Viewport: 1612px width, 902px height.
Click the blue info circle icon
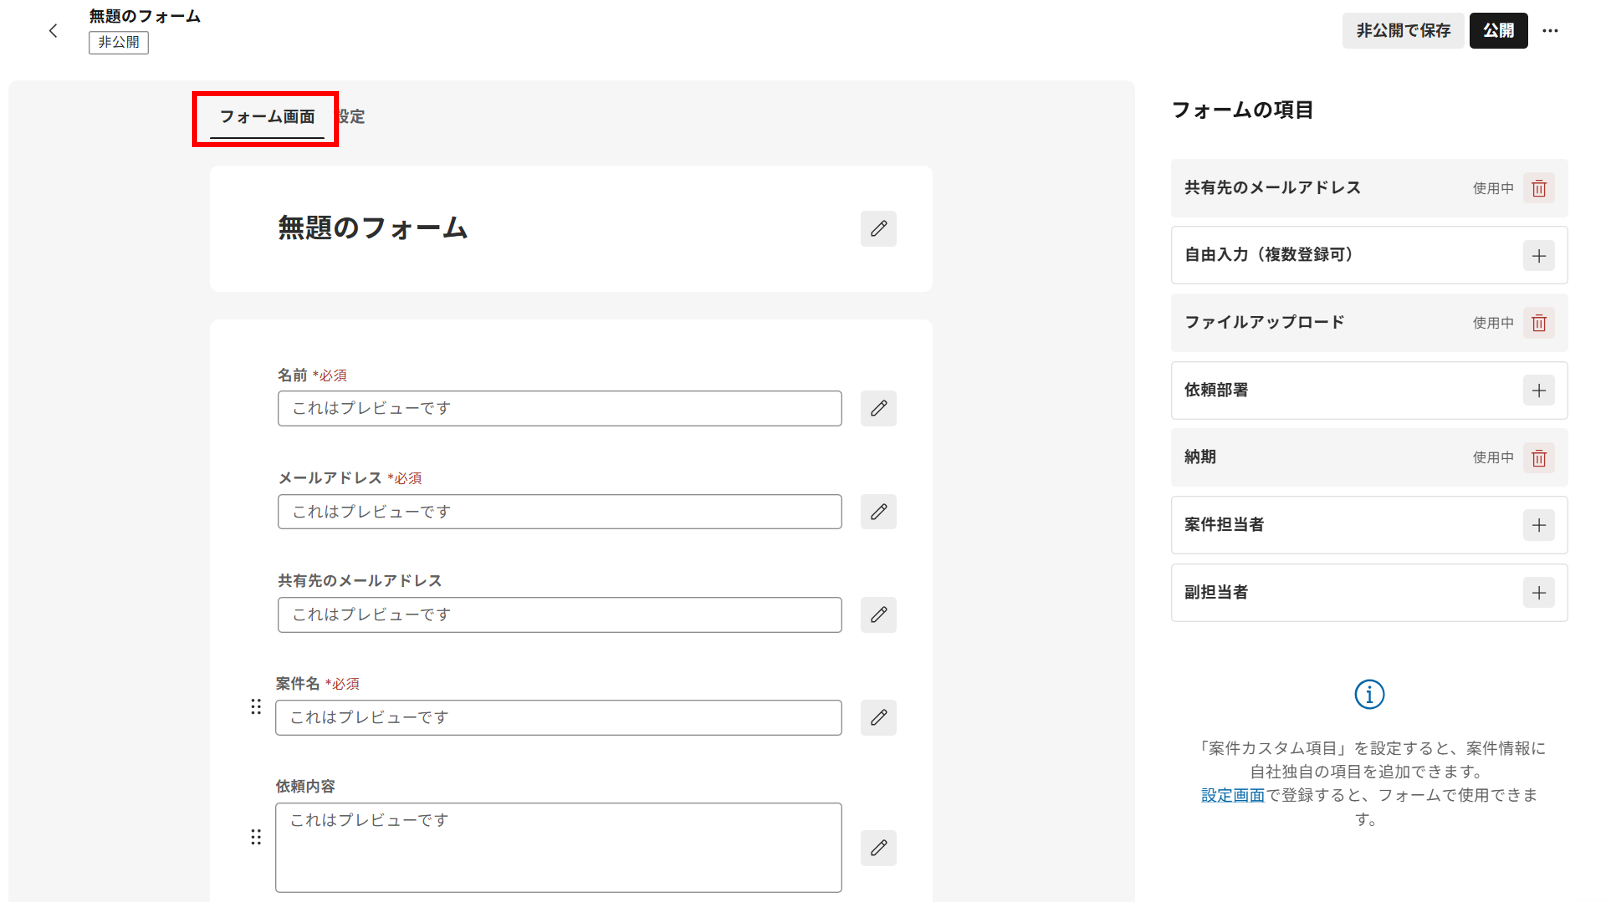pyautogui.click(x=1369, y=694)
